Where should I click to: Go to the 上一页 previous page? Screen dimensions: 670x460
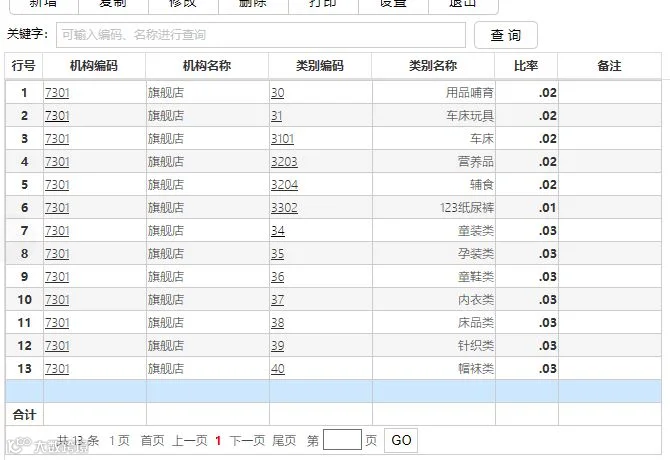[190, 440]
